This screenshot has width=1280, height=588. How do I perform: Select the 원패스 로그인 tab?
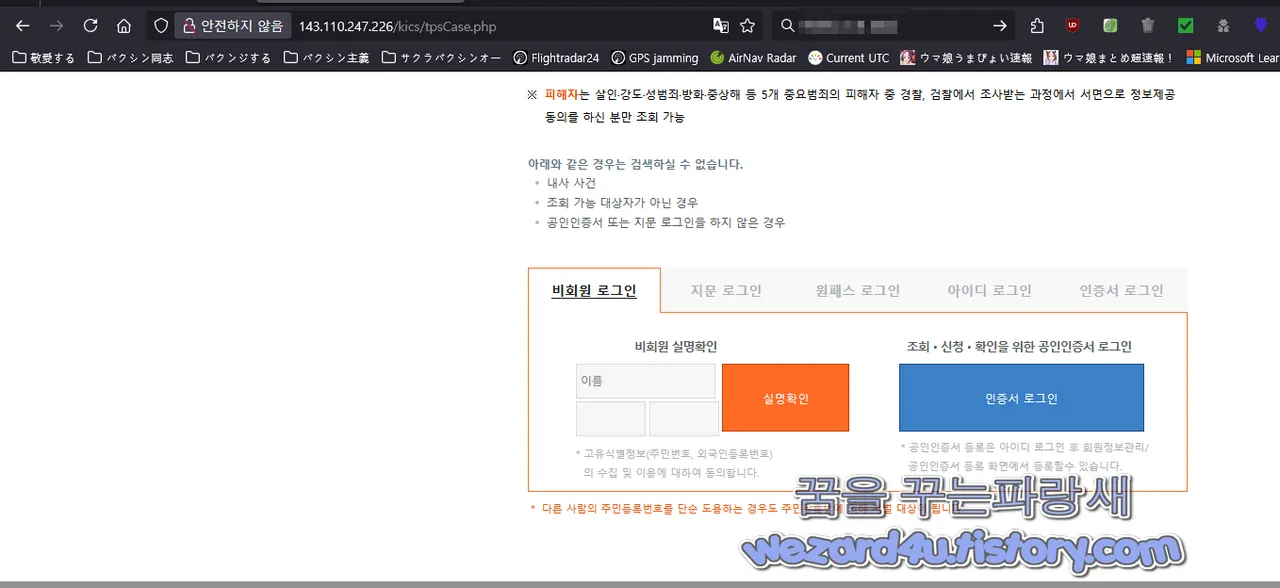[x=857, y=290]
